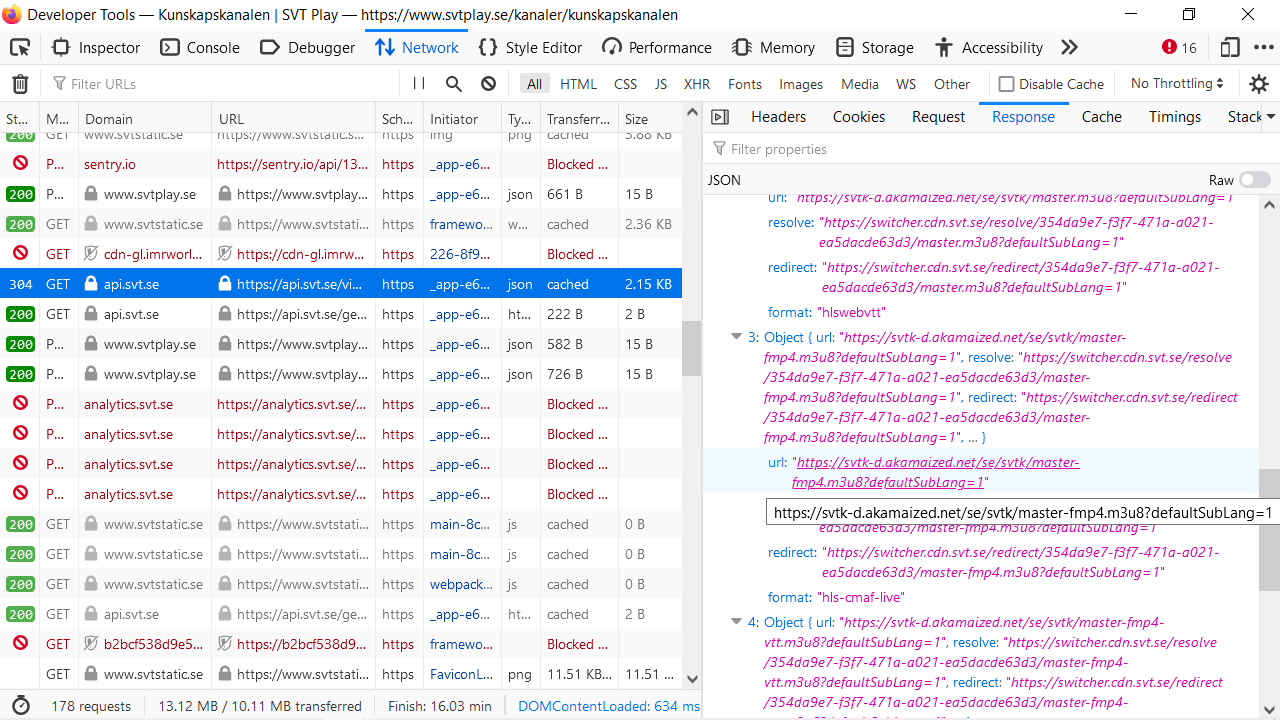Click the element picker icon
This screenshot has height=720, width=1280.
(x=20, y=48)
